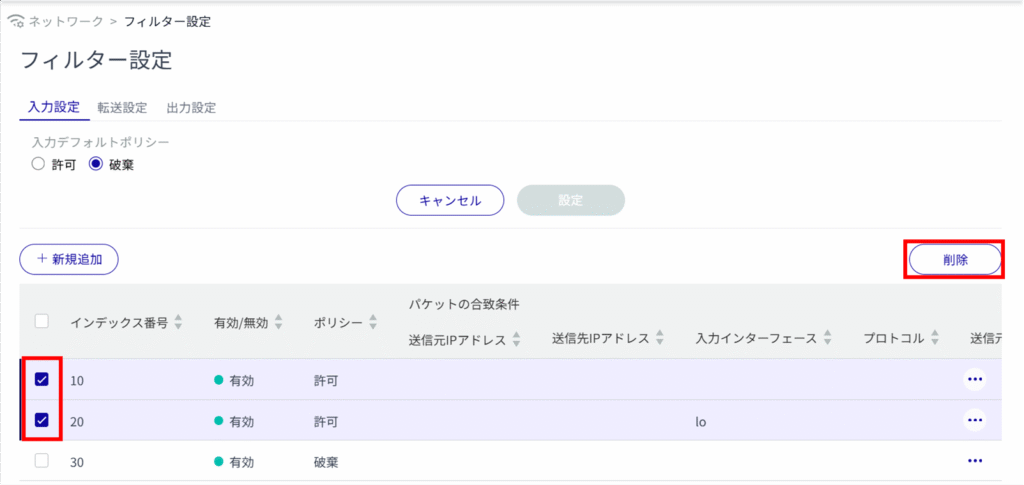The width and height of the screenshot is (1024, 485).
Task: Toggle the select-all header checkbox
Action: point(42,321)
